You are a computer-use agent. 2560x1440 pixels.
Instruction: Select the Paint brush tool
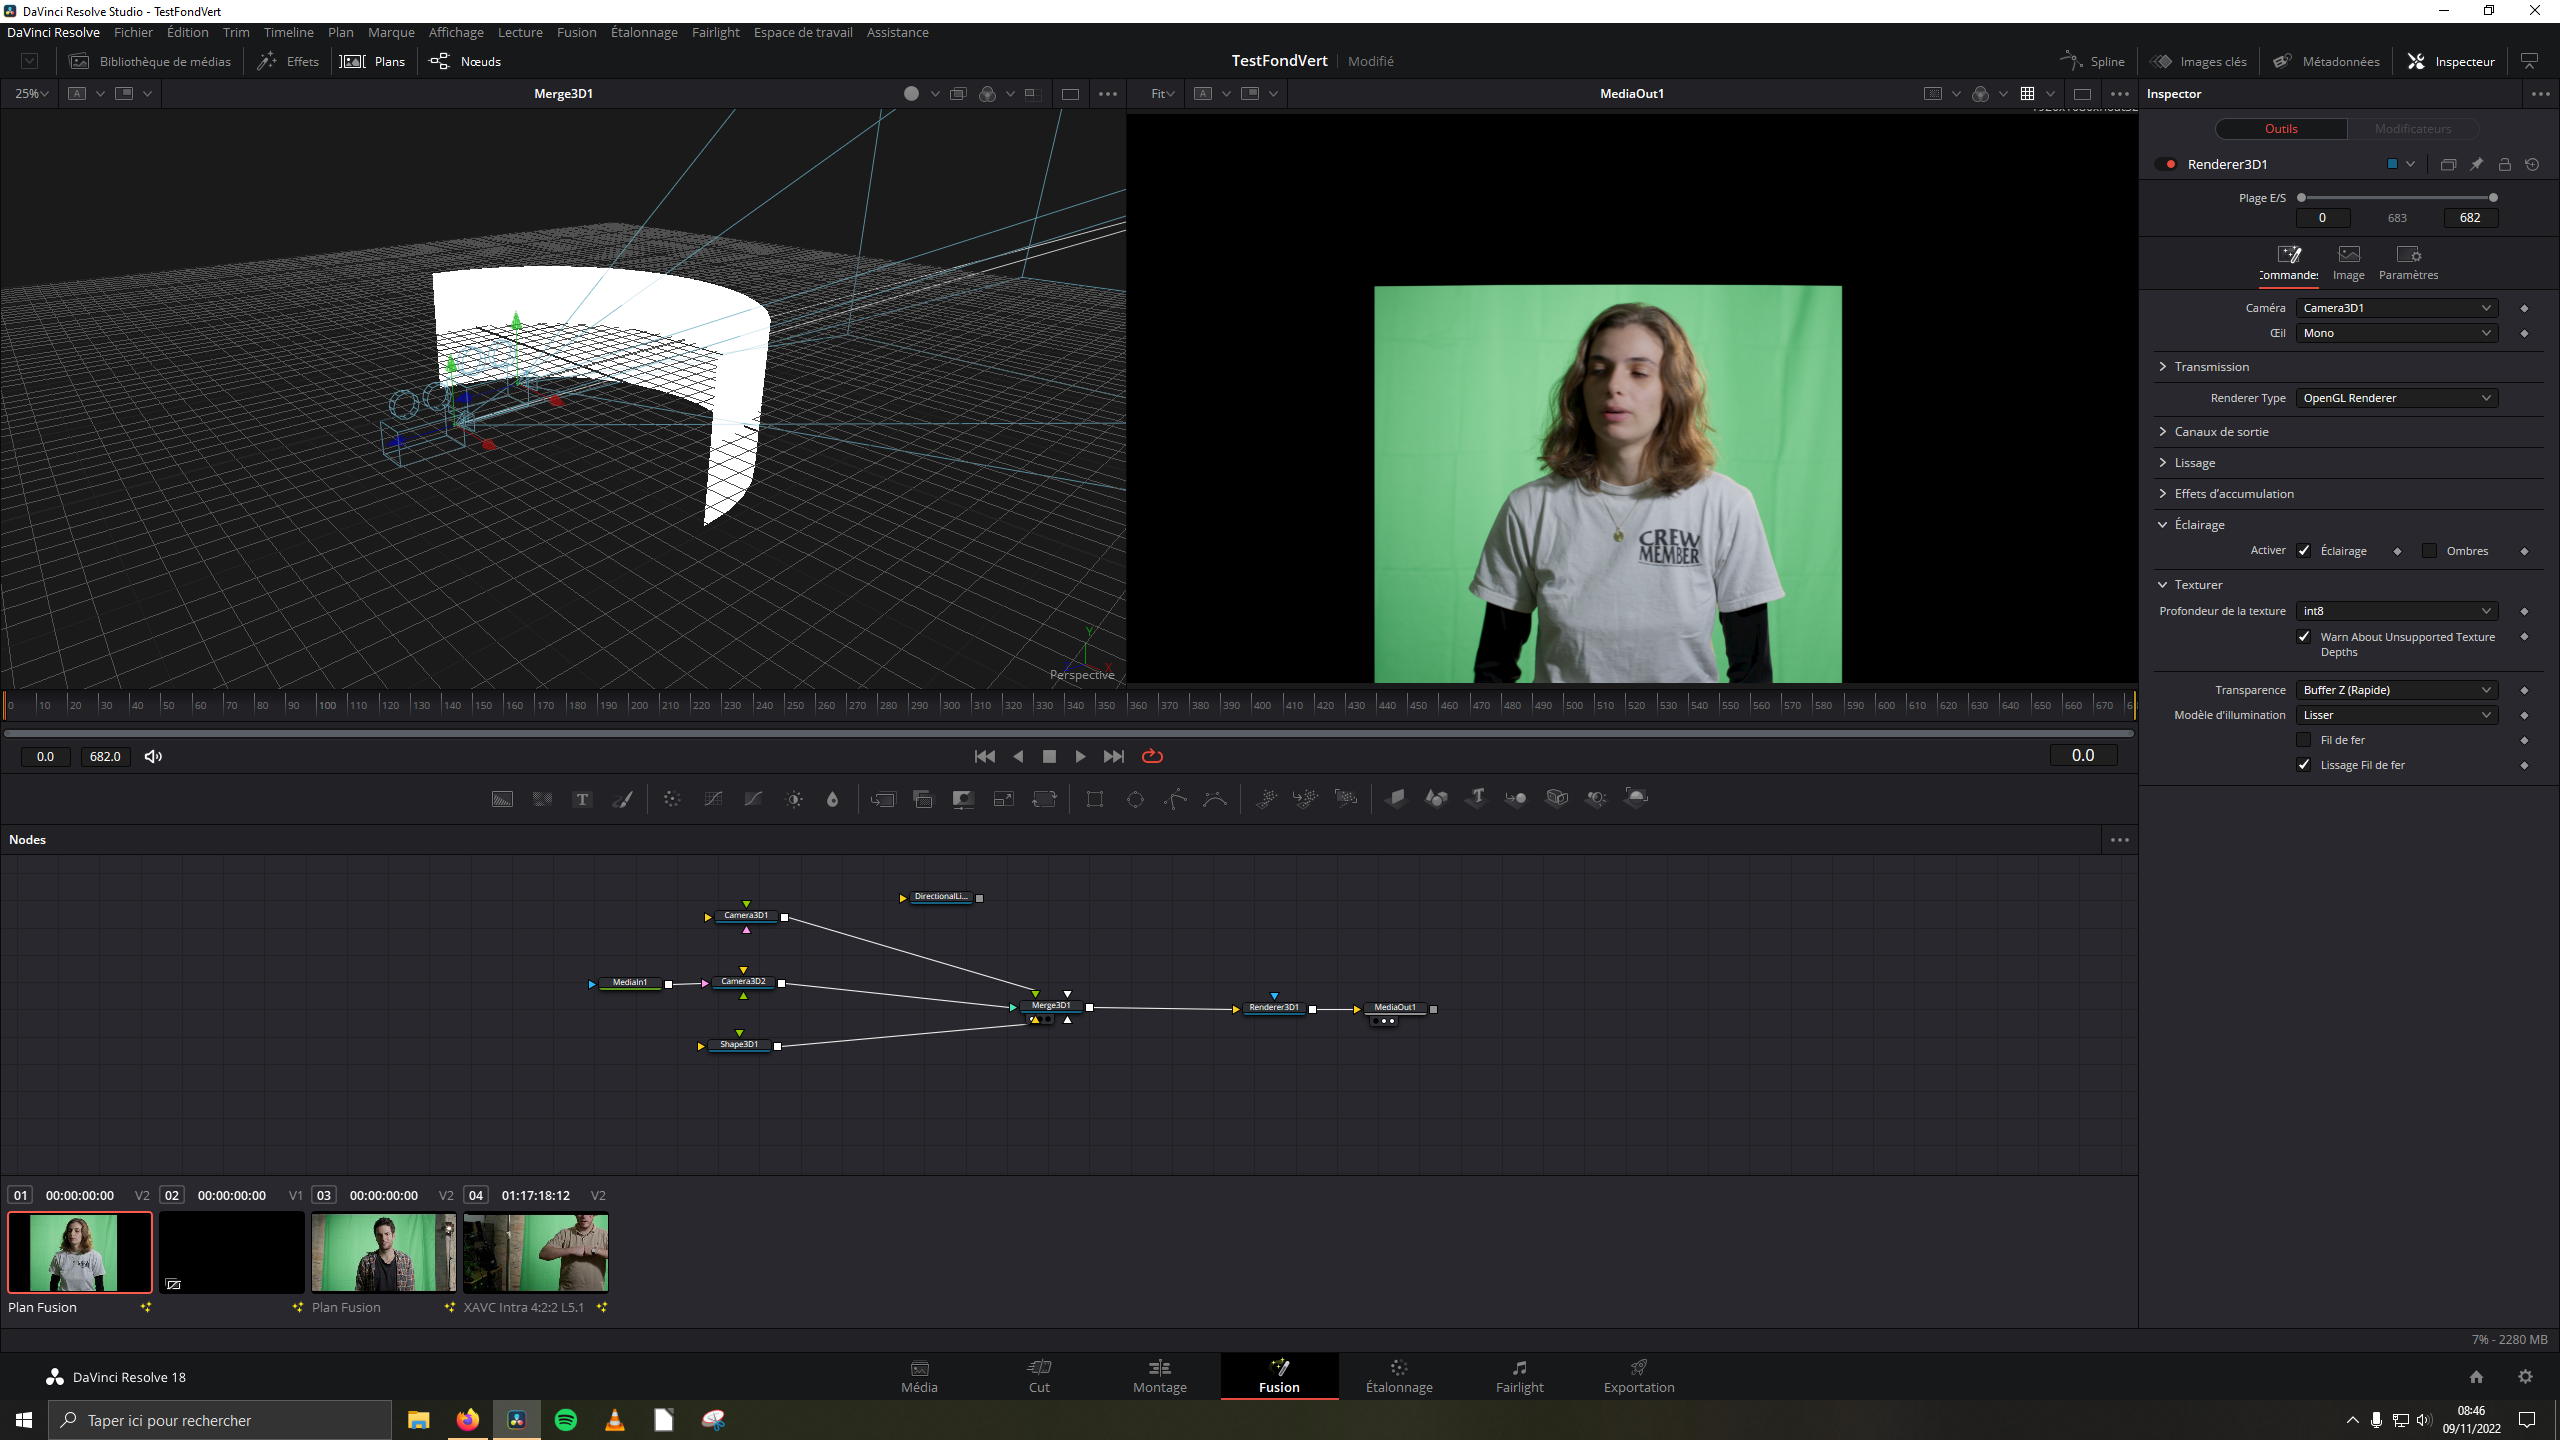coord(622,799)
